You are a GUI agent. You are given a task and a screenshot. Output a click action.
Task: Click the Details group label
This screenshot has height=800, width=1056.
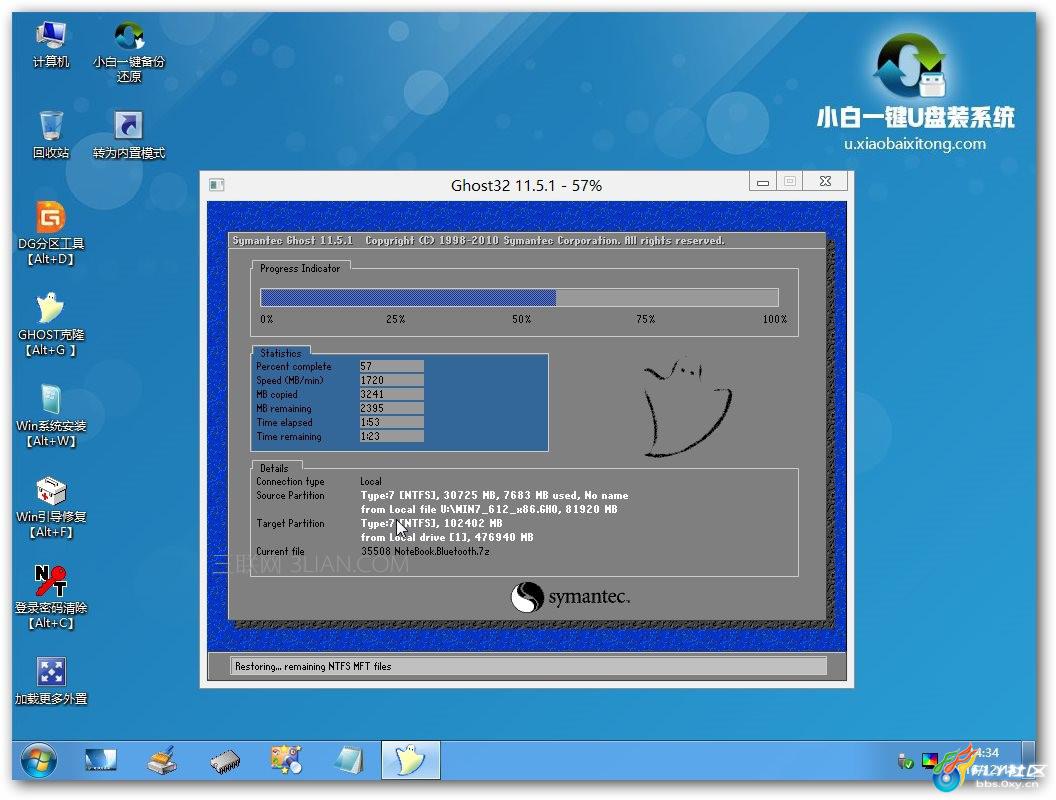(274, 468)
